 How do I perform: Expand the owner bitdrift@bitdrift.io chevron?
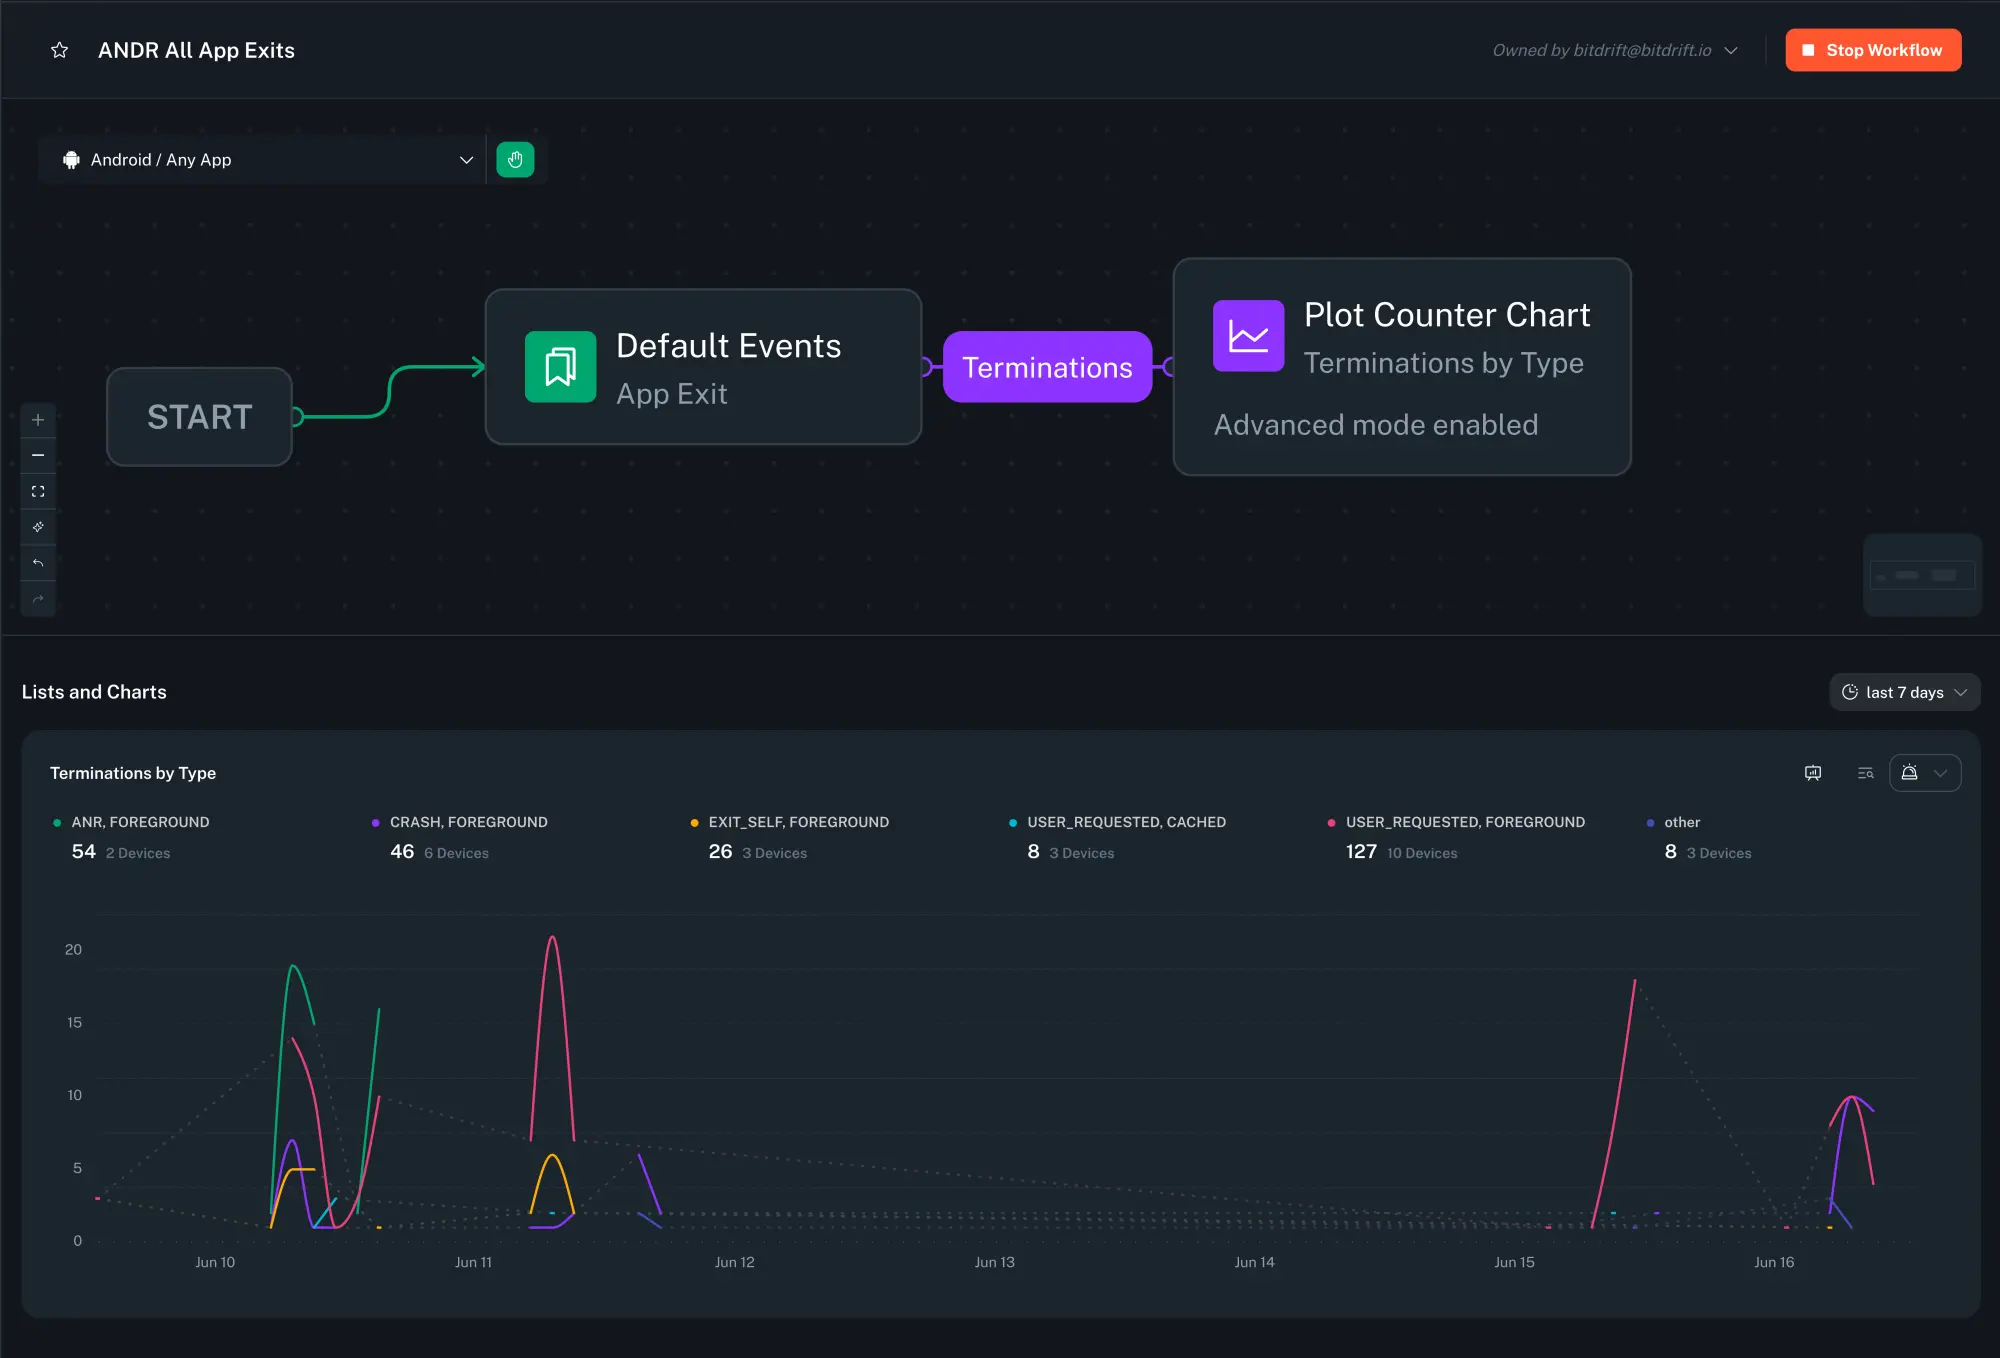pos(1731,51)
